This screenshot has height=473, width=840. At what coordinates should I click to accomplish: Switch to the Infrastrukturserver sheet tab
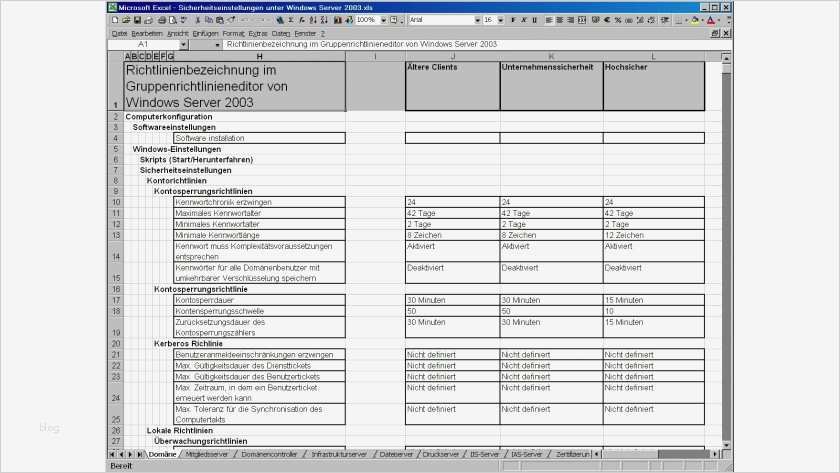(339, 454)
